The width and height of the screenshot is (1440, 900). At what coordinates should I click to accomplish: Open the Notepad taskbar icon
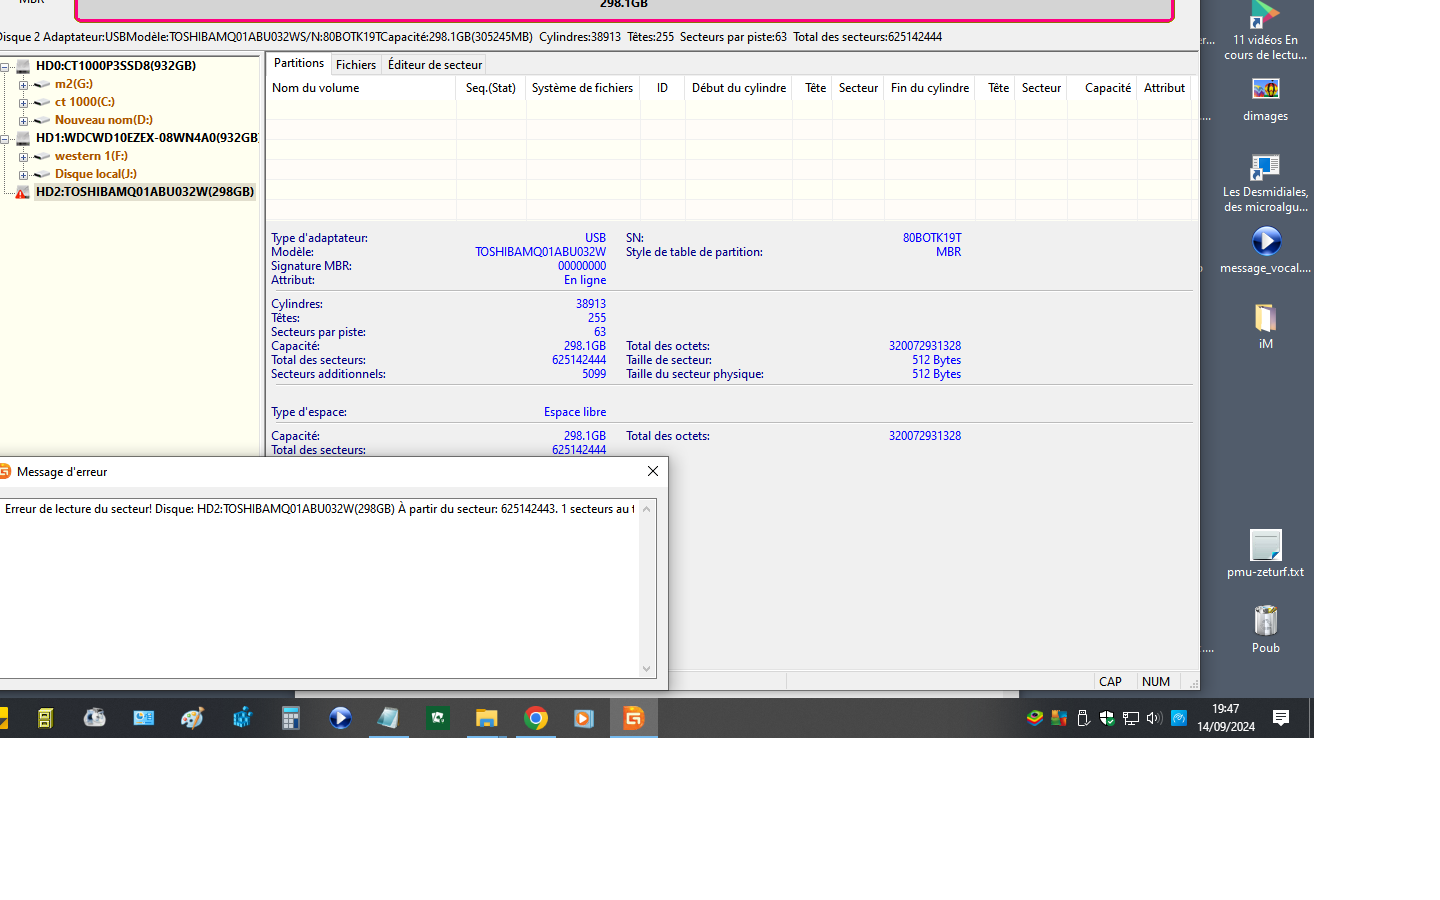coord(388,718)
